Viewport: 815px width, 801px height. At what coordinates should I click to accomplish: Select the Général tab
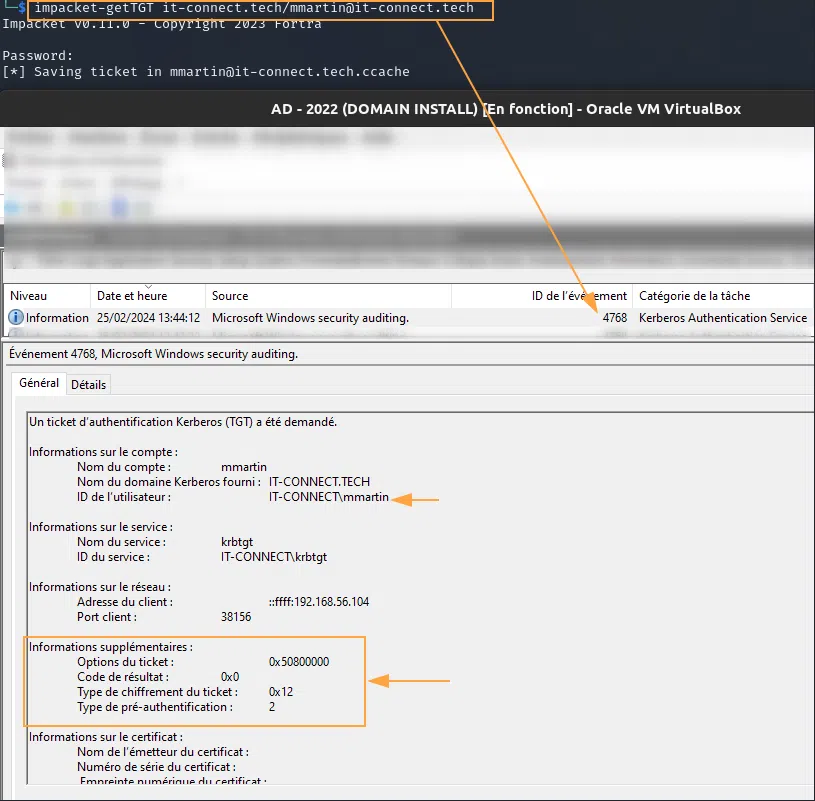coord(39,383)
